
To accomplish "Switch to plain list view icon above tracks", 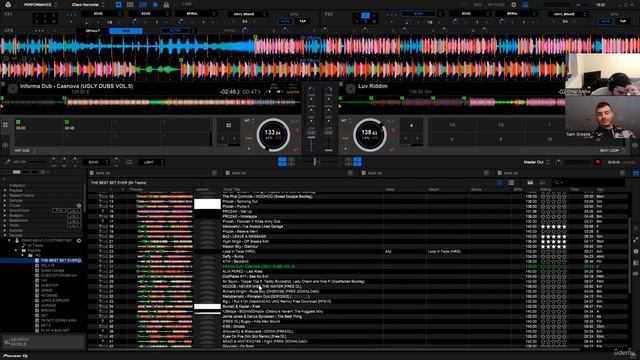I will (x=511, y=182).
